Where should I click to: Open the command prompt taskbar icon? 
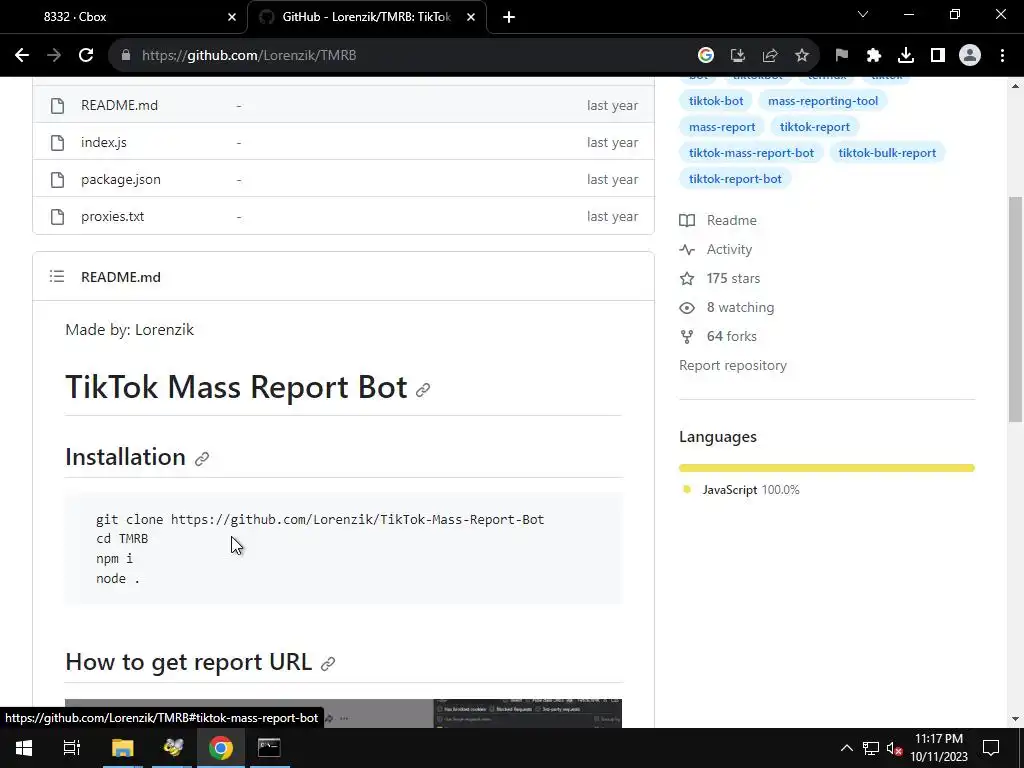pyautogui.click(x=268, y=748)
